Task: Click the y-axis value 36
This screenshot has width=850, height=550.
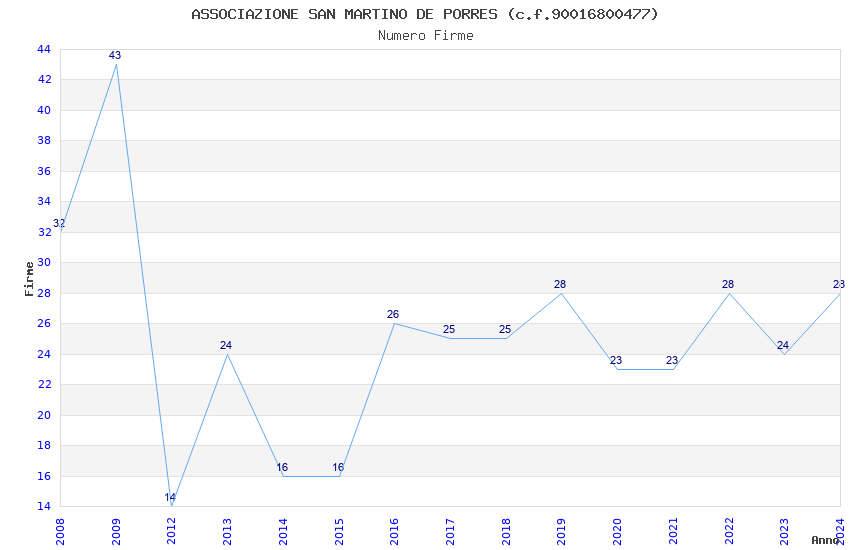Action: tap(44, 171)
